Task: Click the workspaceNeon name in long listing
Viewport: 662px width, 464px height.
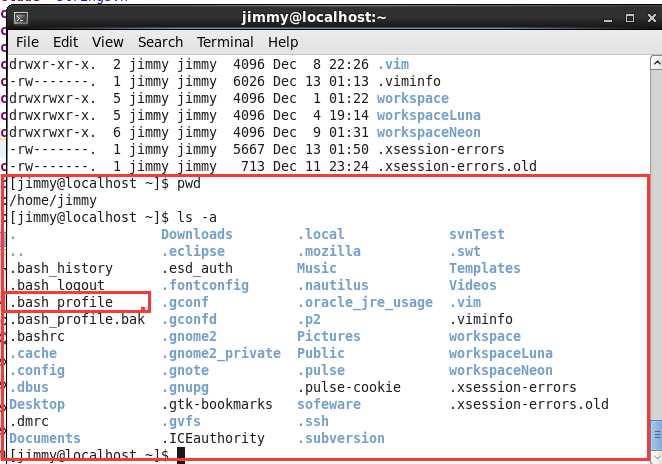Action: [429, 133]
